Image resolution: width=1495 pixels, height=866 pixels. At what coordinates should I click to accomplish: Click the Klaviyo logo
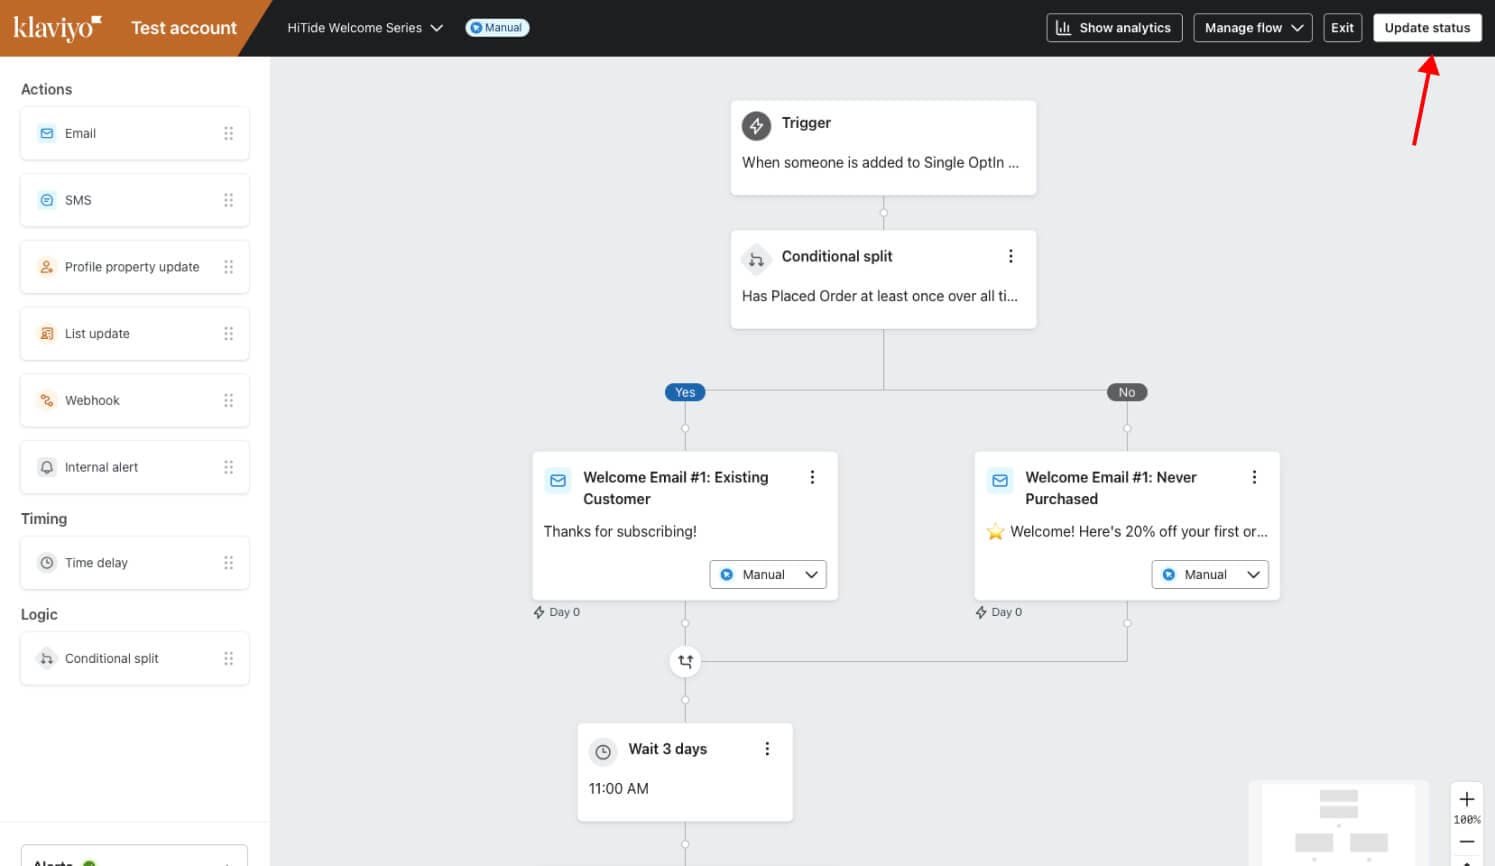[x=57, y=28]
